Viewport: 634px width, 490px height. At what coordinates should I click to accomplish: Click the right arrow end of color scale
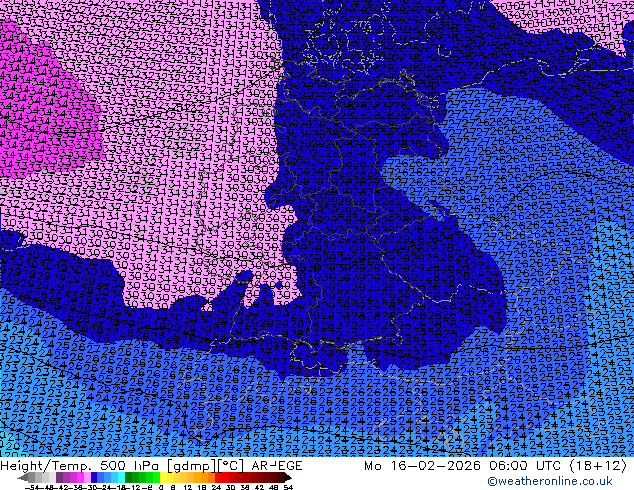(287, 477)
